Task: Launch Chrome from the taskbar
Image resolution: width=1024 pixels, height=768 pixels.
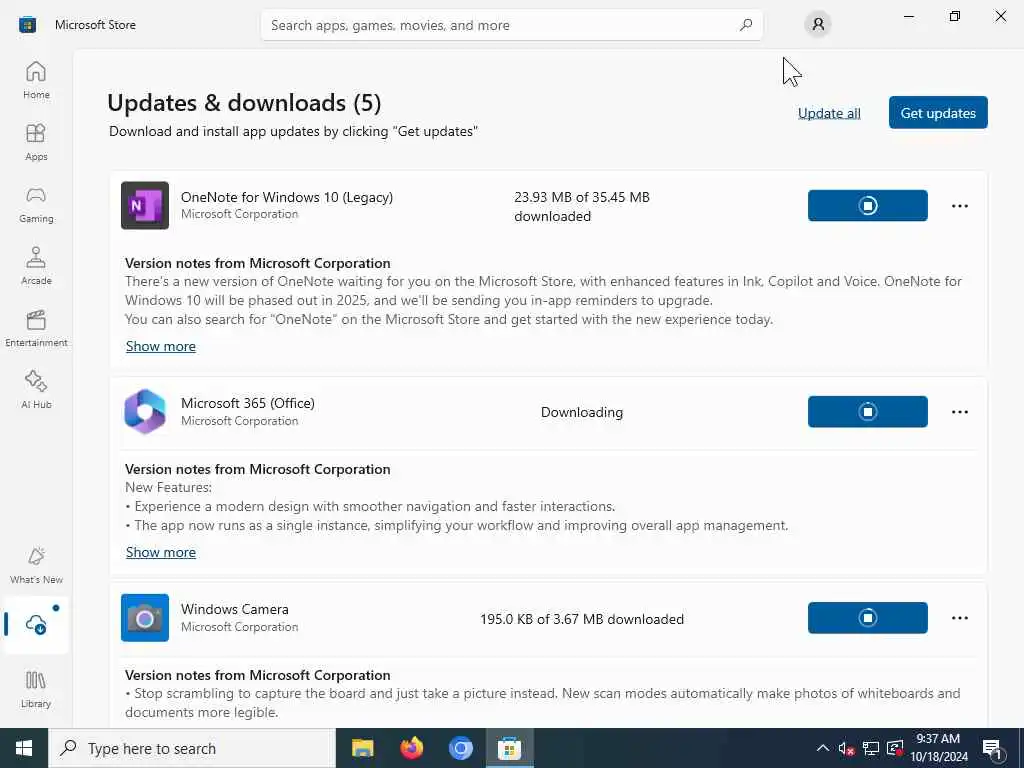Action: [460, 748]
